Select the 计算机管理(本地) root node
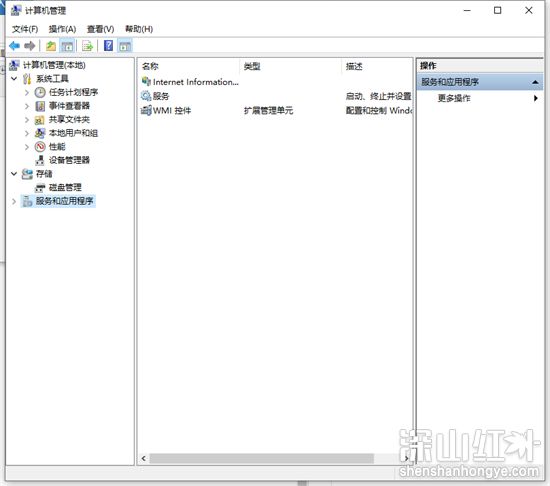Image resolution: width=550 pixels, height=486 pixels. 54,65
